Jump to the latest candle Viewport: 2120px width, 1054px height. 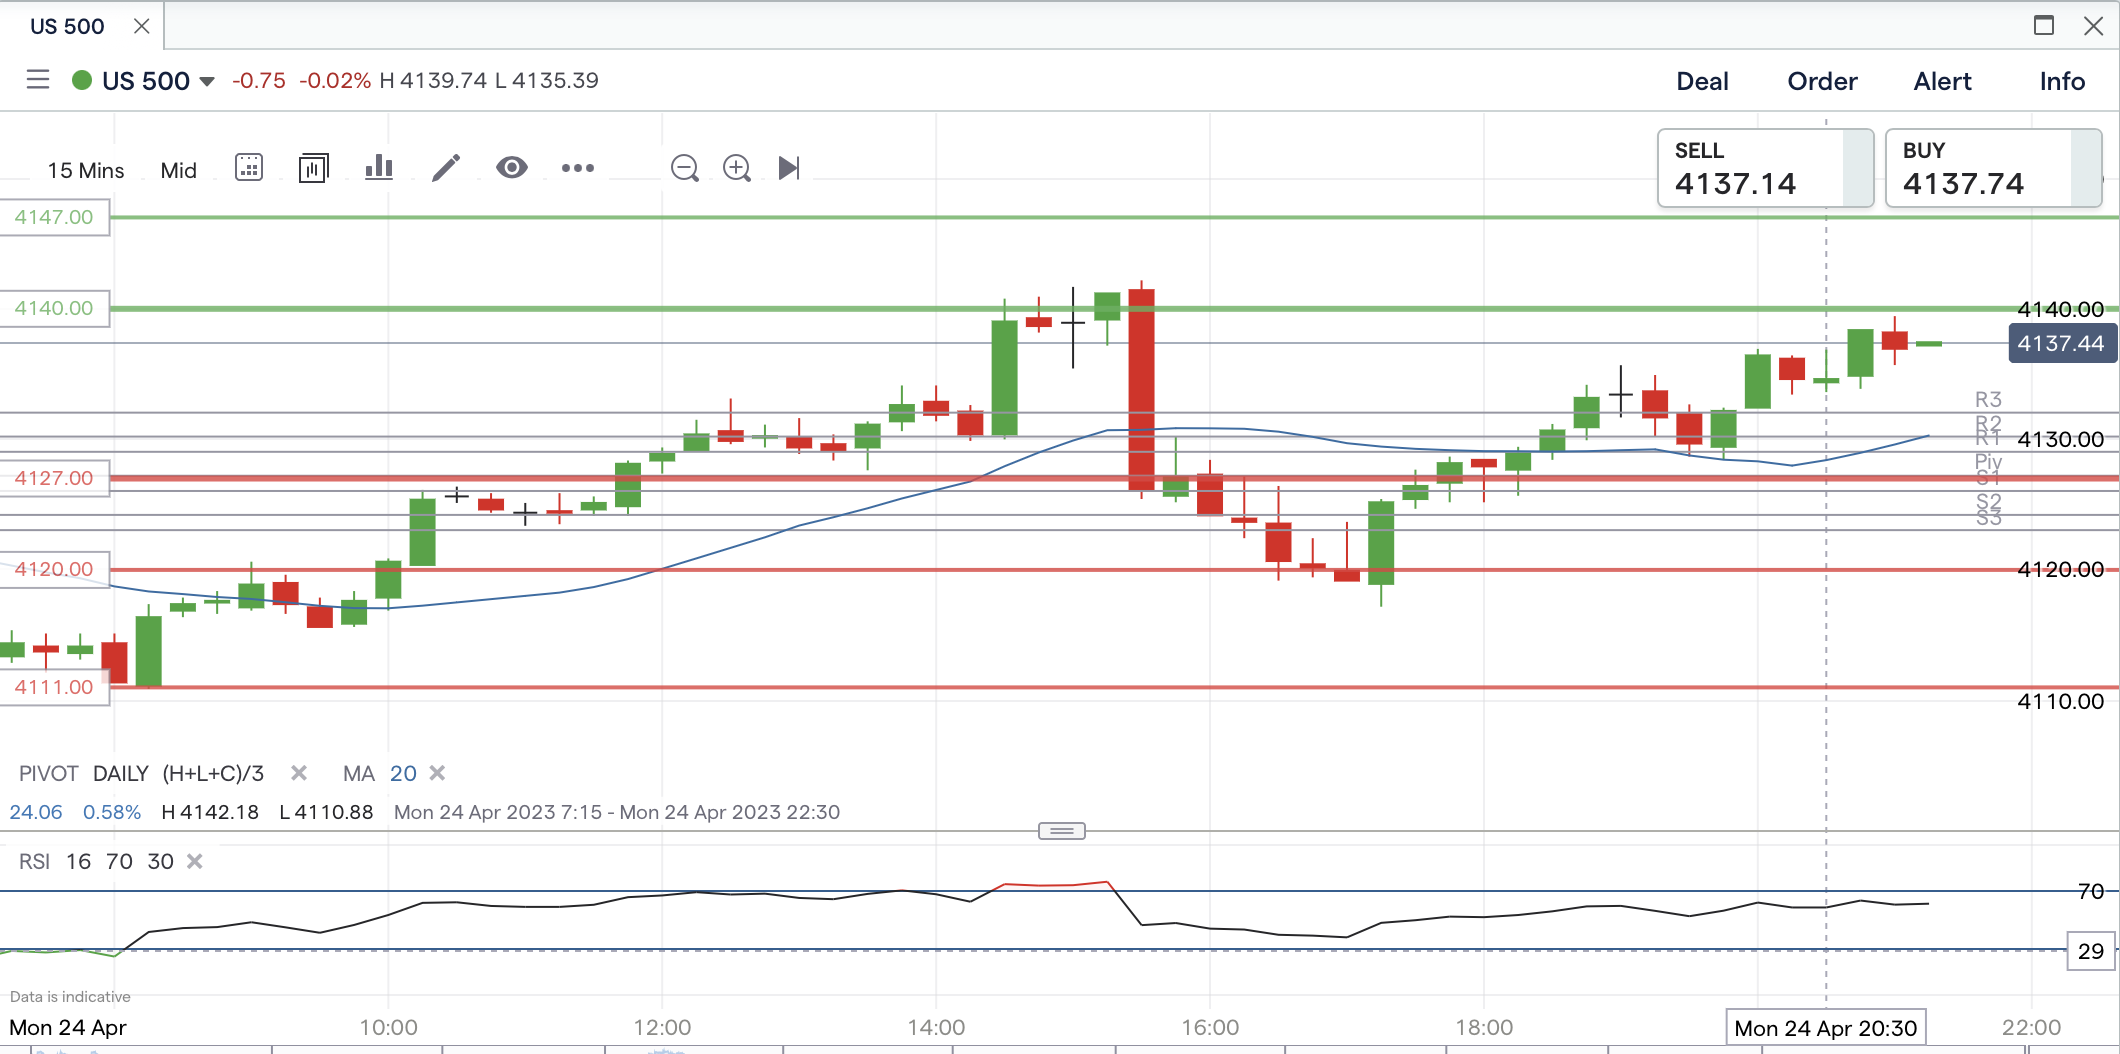coord(789,168)
